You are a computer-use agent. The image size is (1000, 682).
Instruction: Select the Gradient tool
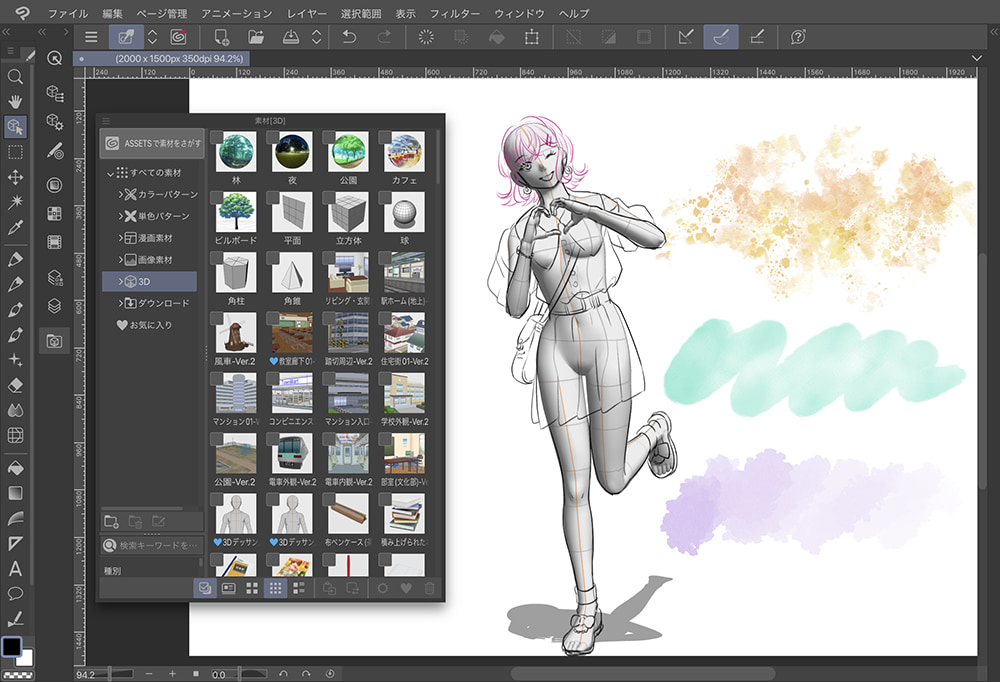coord(15,493)
